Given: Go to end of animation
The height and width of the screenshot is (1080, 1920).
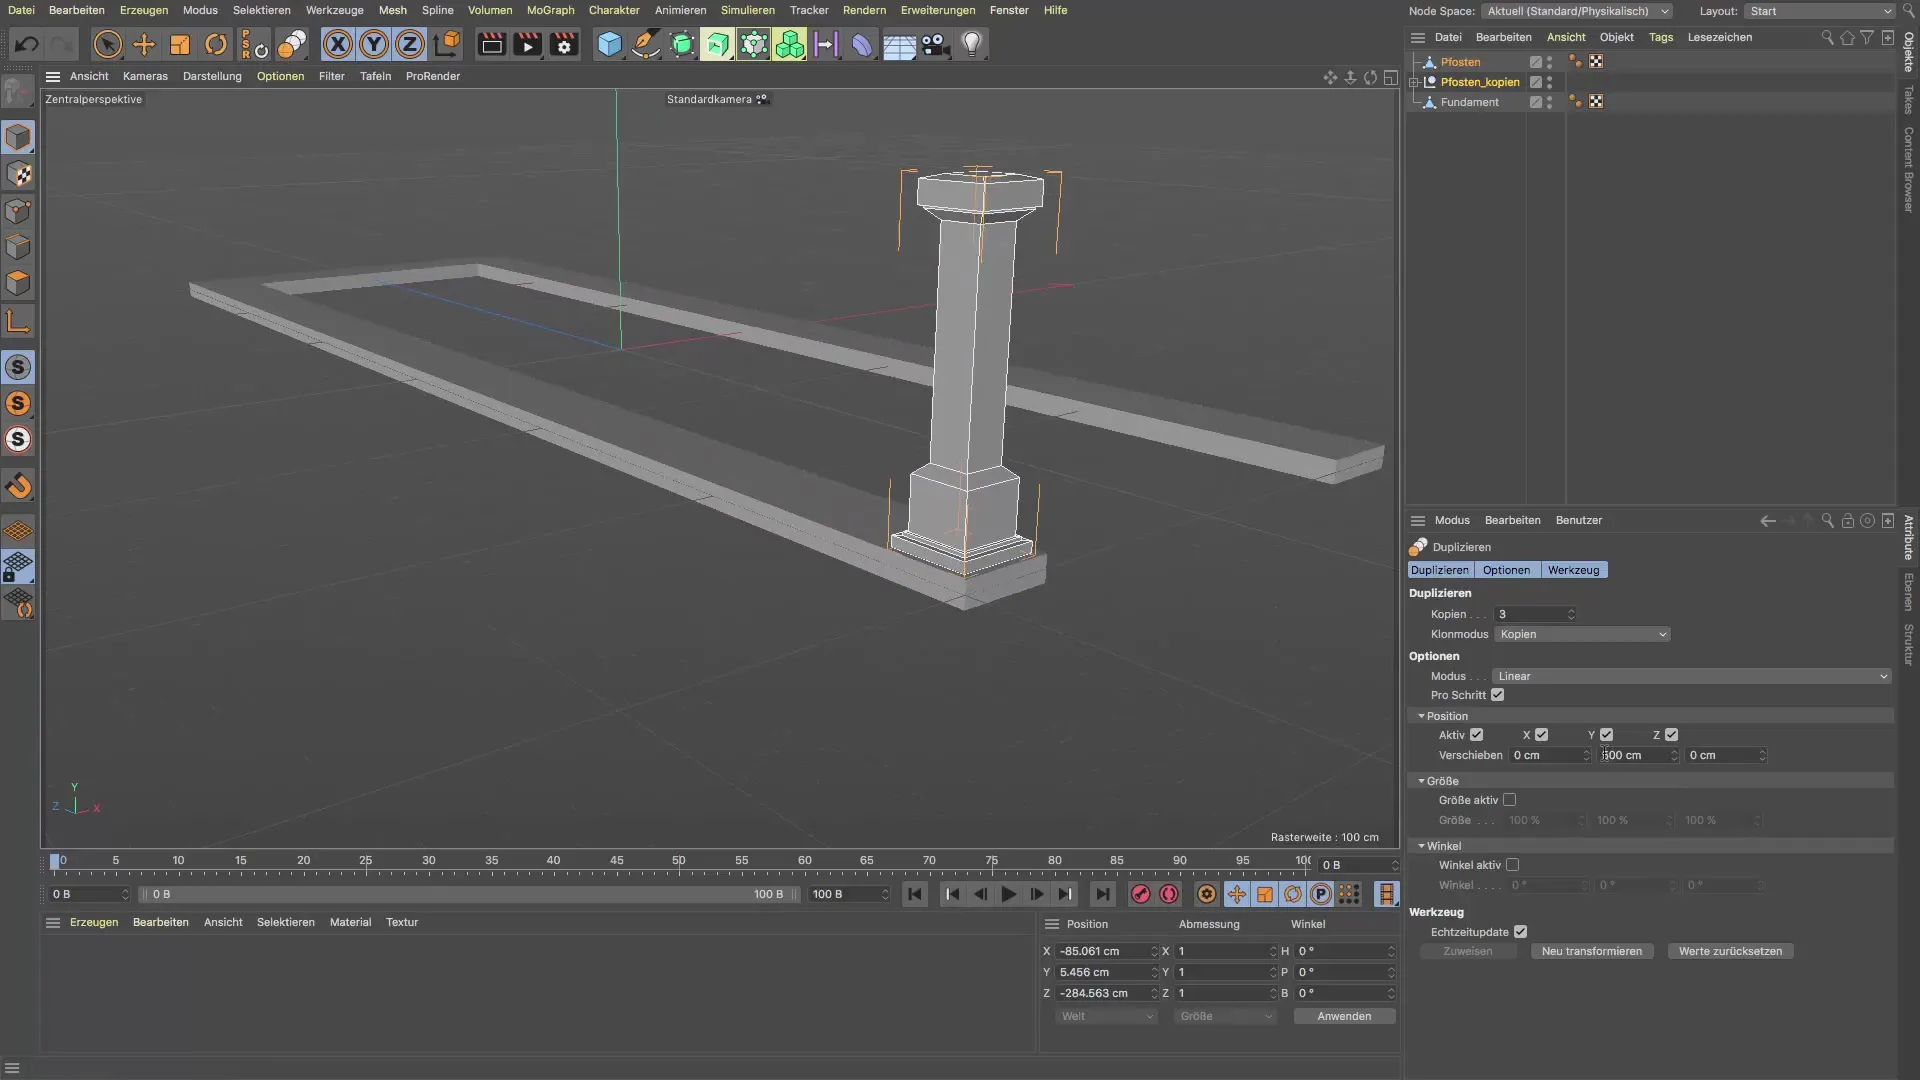Looking at the screenshot, I should point(1101,894).
